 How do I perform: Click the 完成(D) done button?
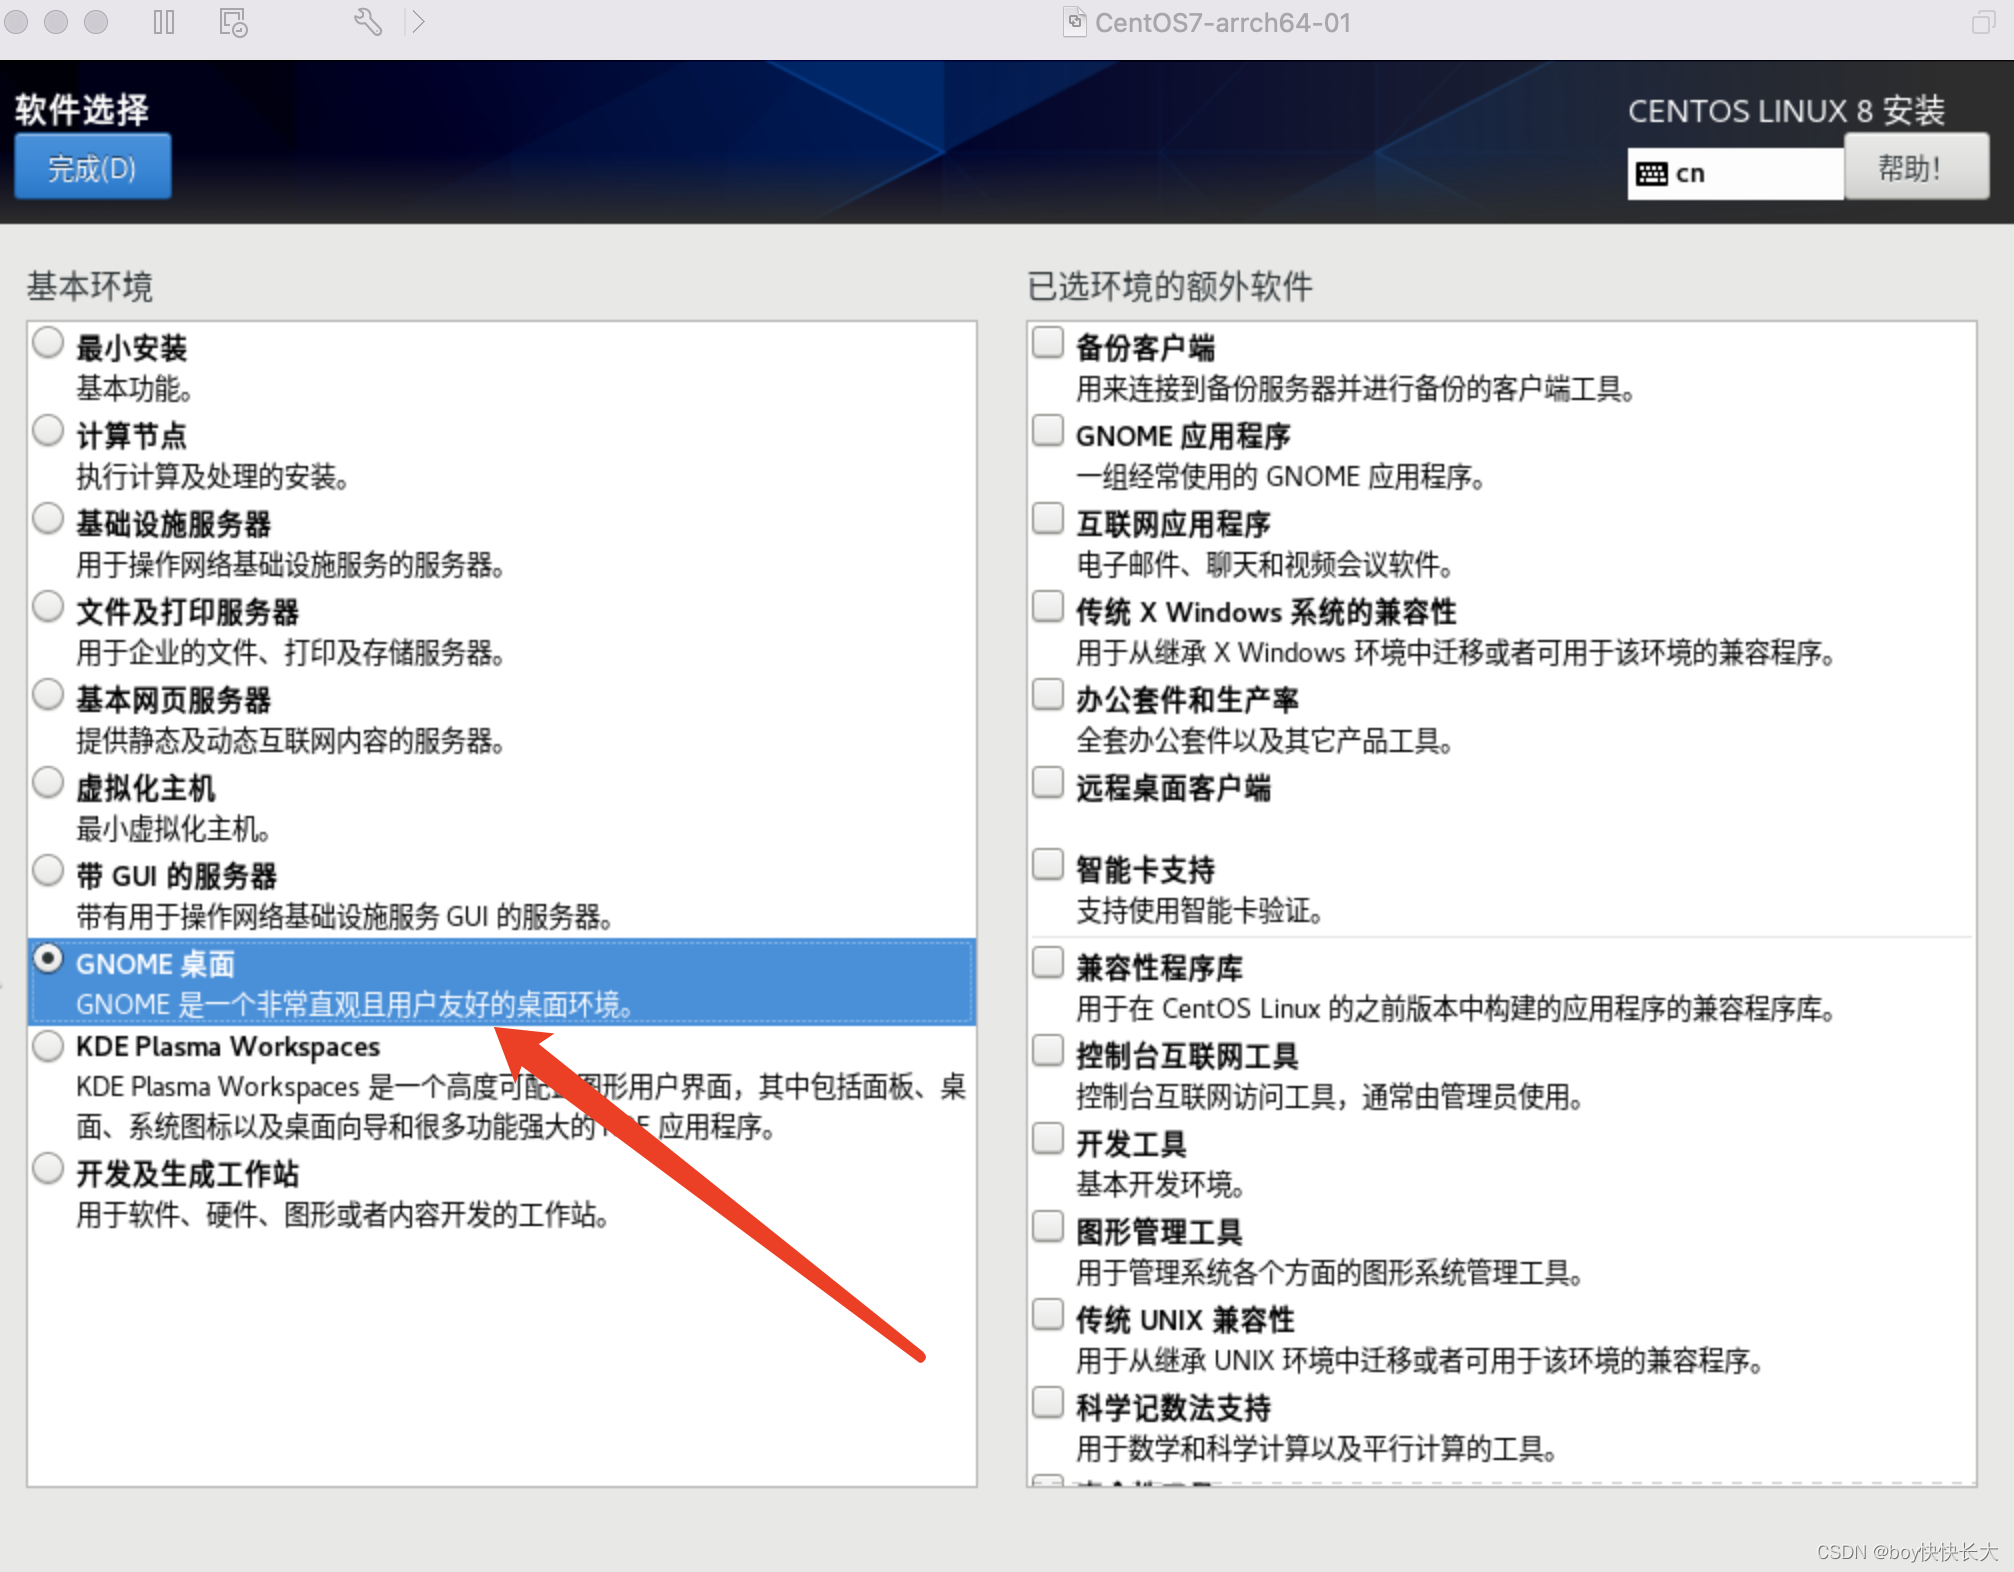click(x=93, y=167)
